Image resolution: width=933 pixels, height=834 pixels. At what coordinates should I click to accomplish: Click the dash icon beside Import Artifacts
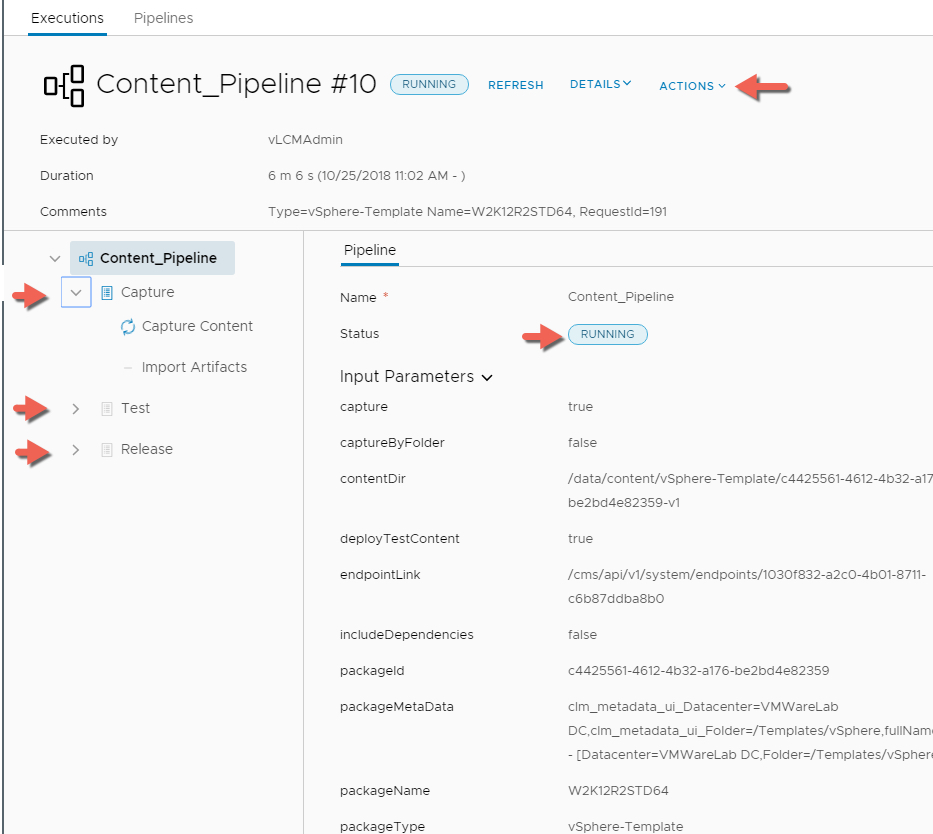pyautogui.click(x=127, y=368)
